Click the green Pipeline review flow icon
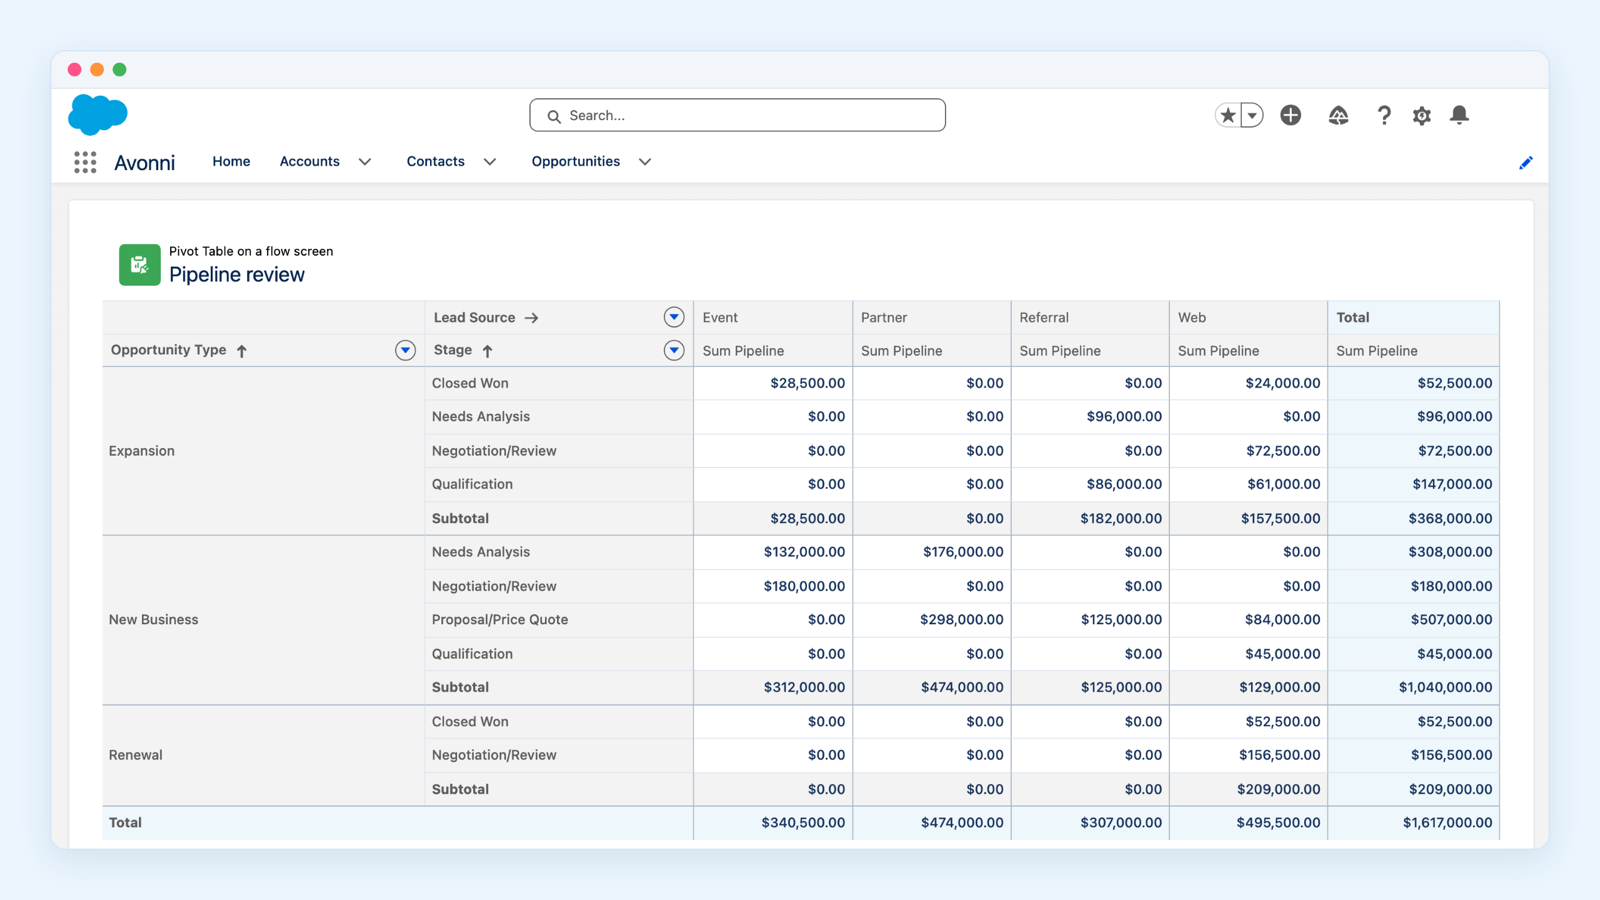This screenshot has height=900, width=1600. 140,265
